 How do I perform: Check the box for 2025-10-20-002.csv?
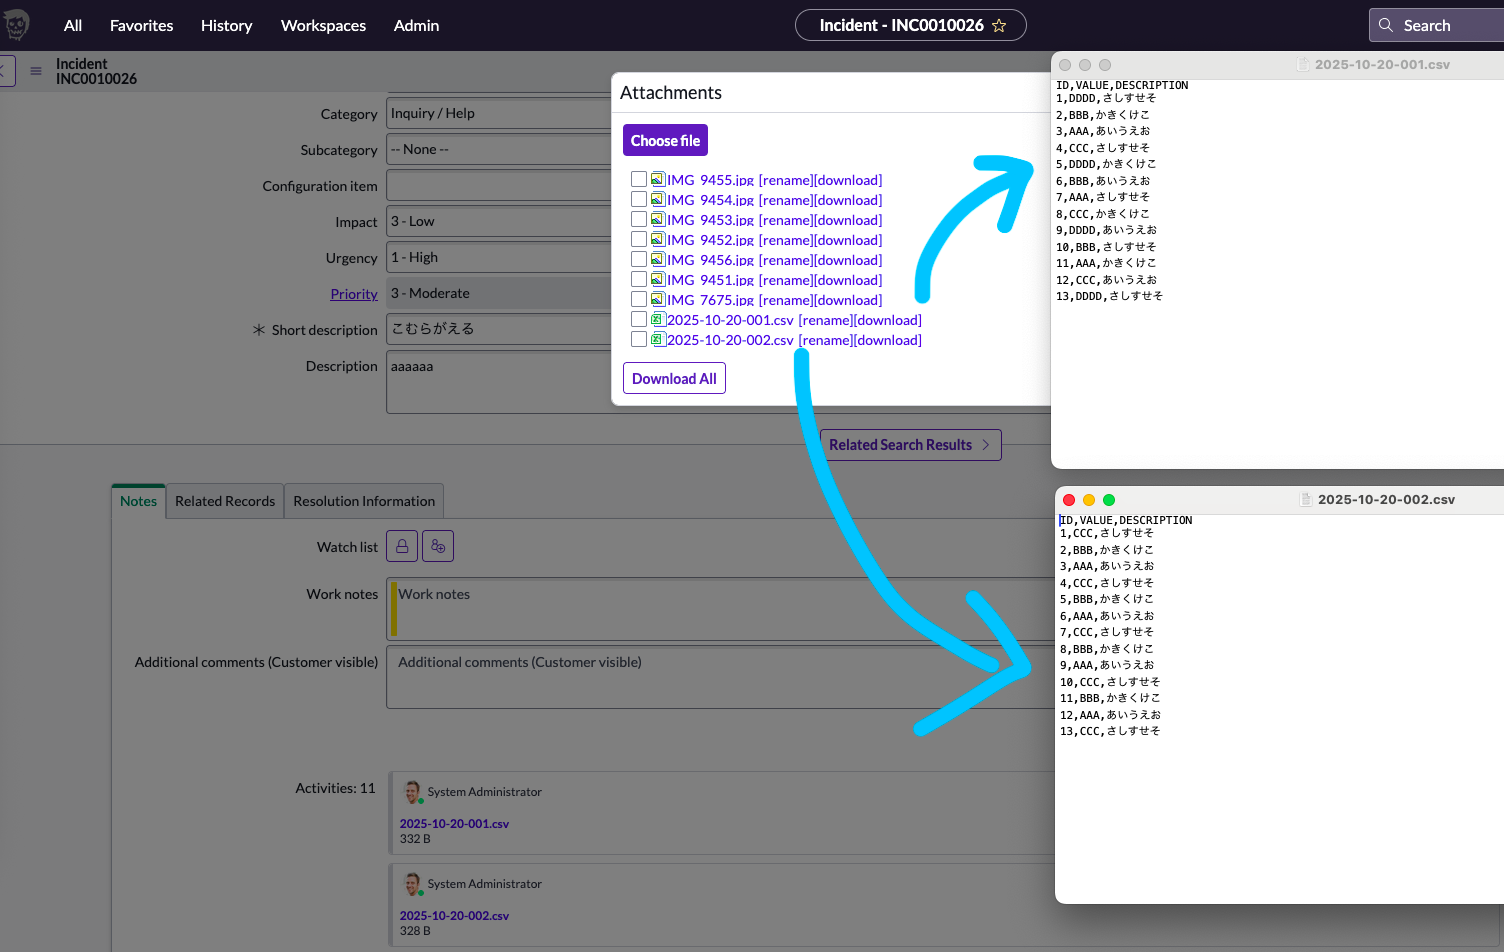639,339
